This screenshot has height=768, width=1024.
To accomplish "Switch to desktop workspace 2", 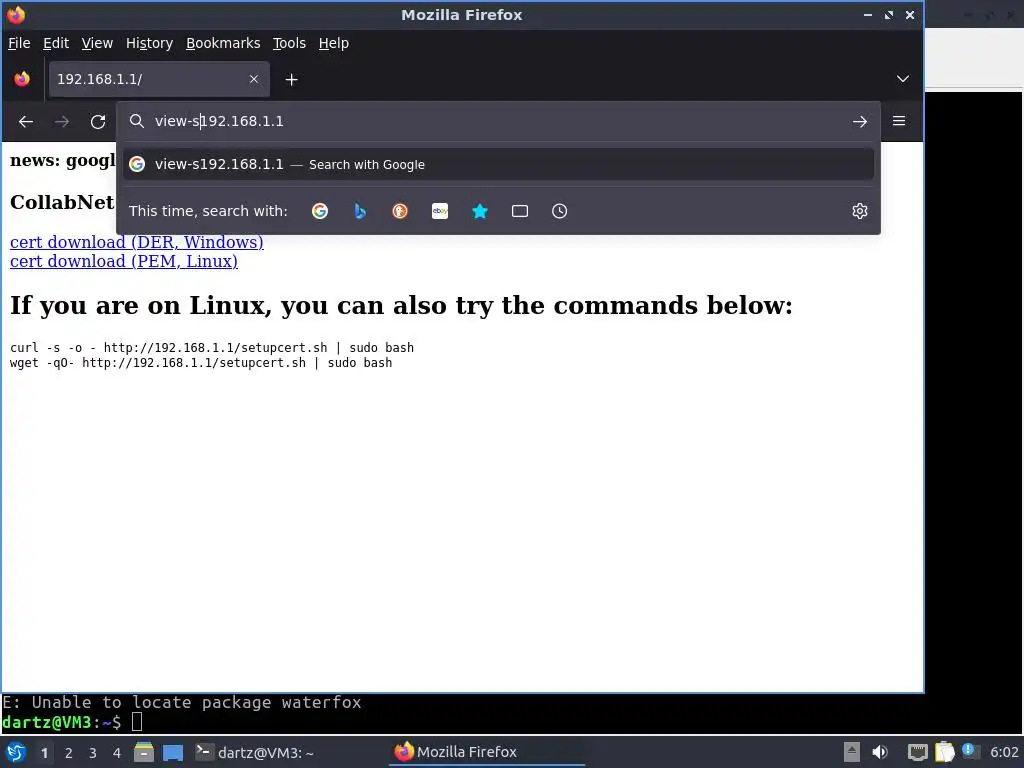I will click(x=68, y=753).
